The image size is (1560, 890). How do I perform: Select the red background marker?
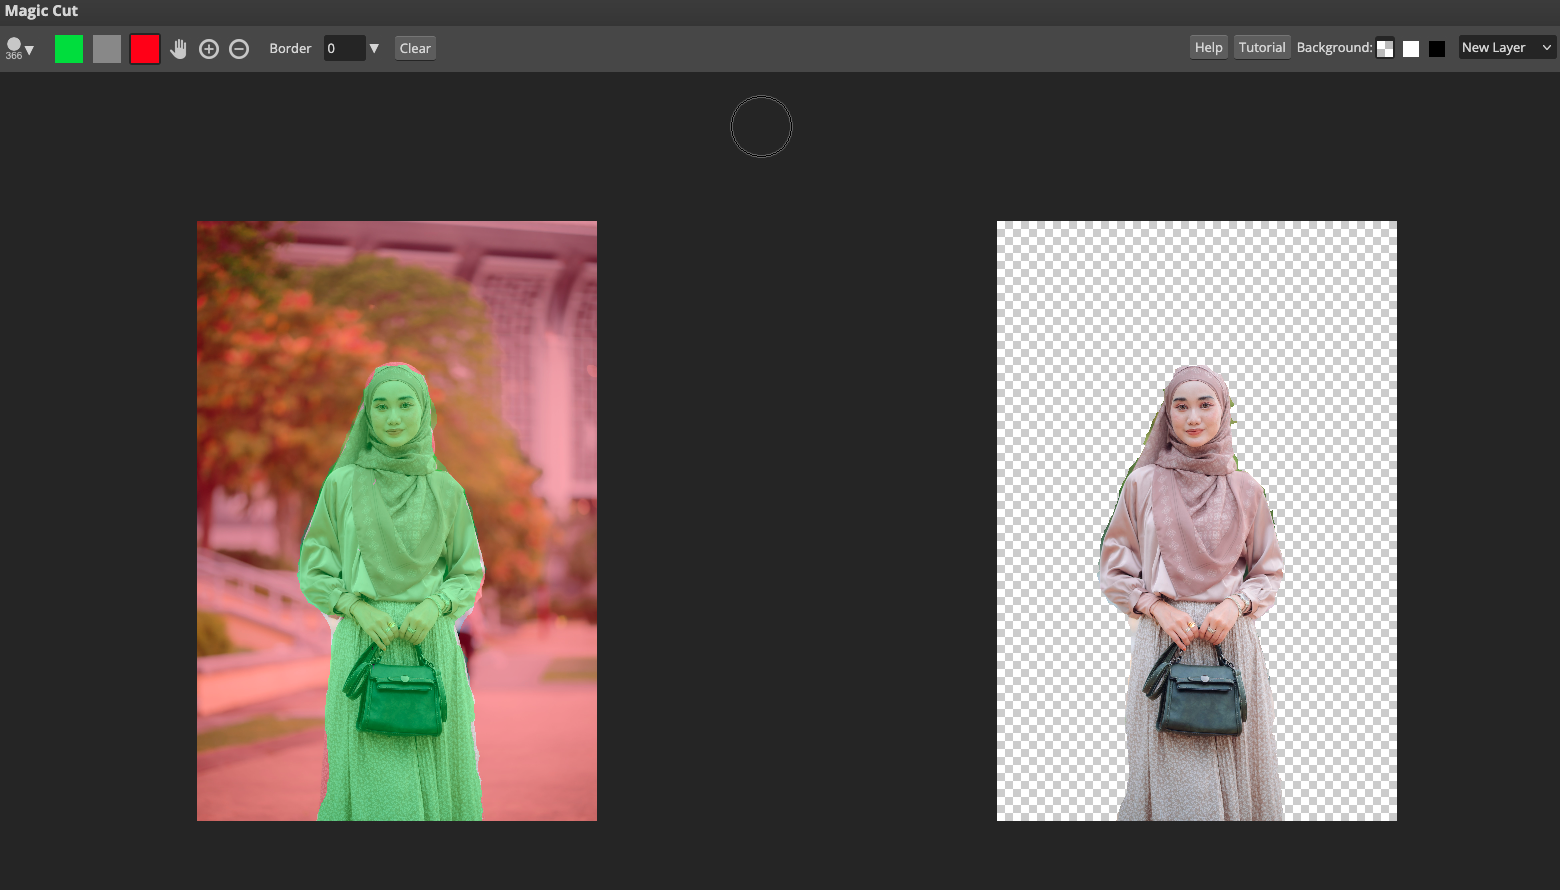145,49
